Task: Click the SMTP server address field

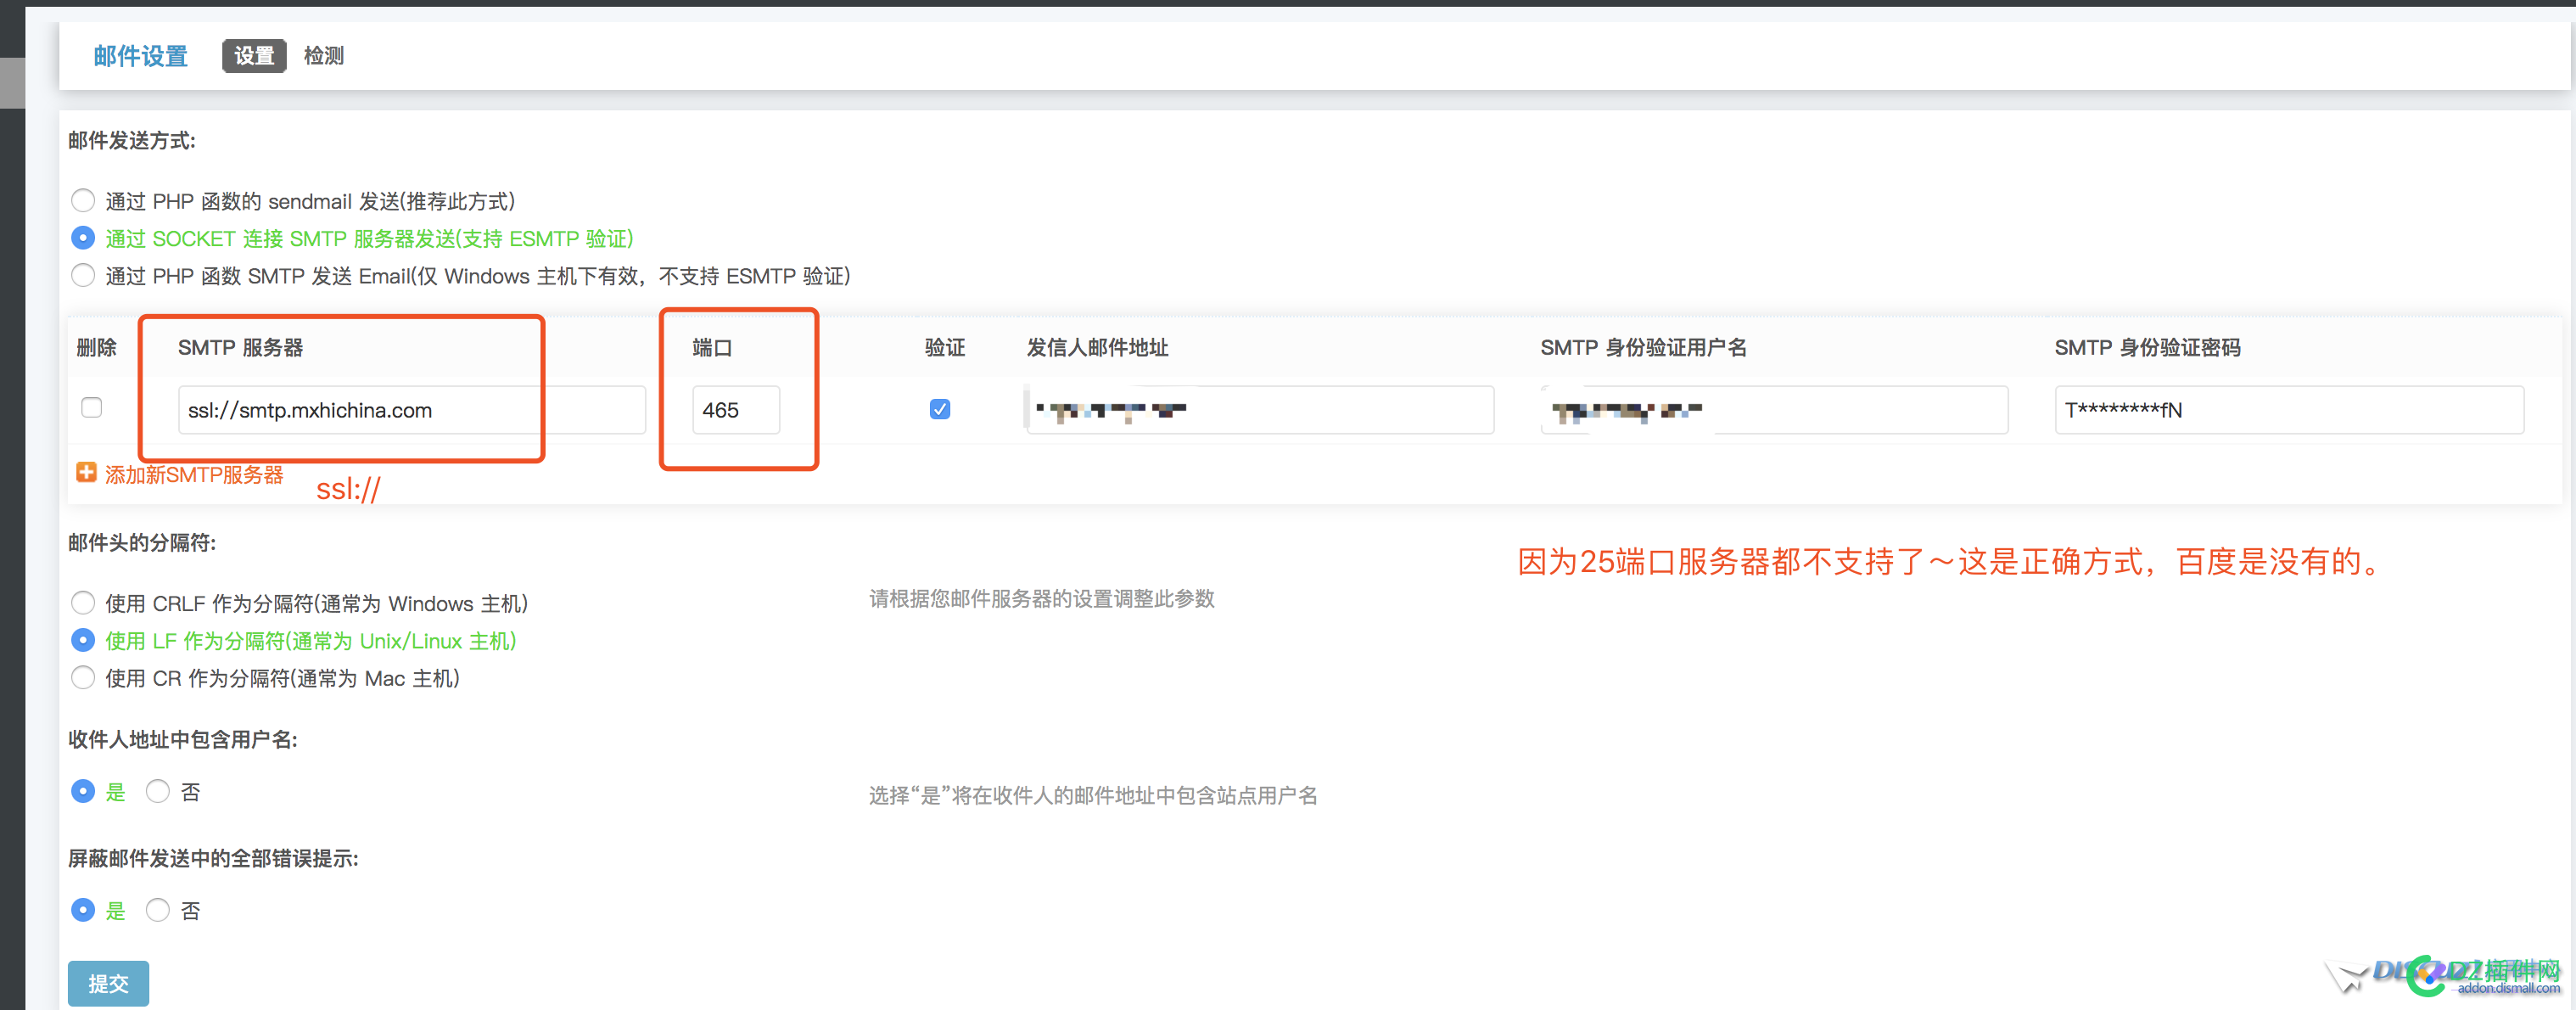Action: [x=412, y=410]
